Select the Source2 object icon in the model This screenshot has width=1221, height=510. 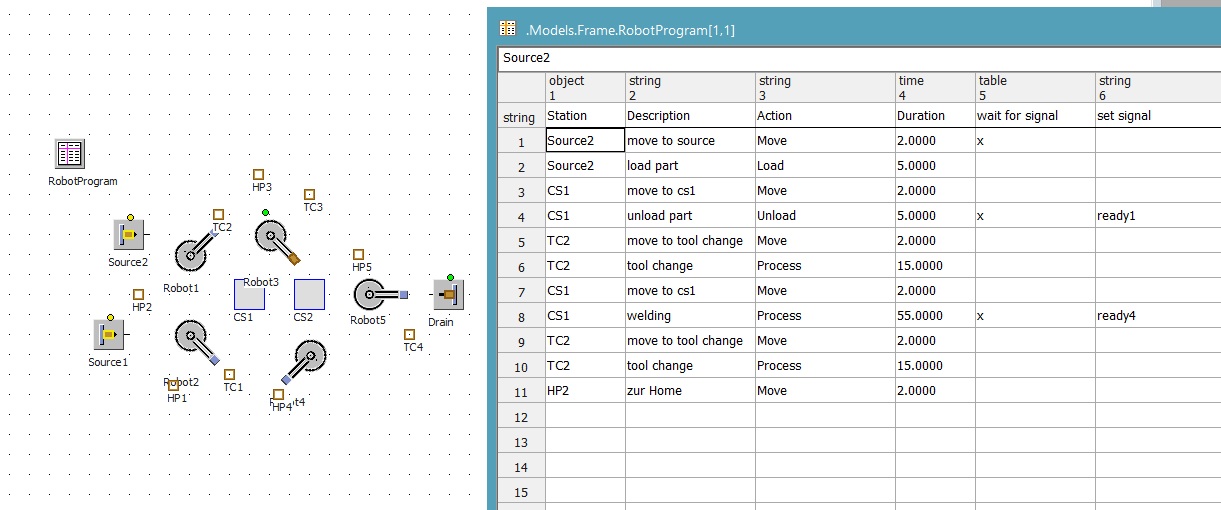click(128, 235)
